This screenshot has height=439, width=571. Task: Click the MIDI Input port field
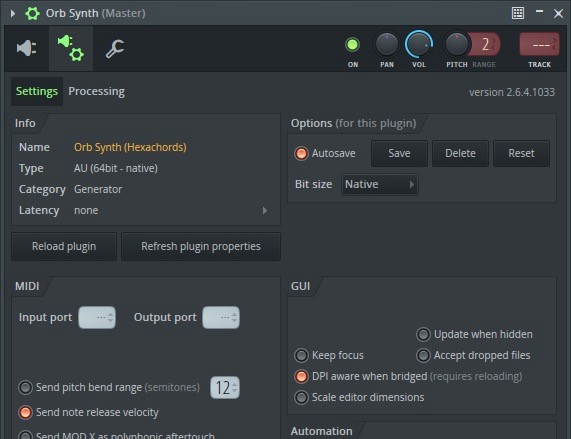[x=97, y=317]
